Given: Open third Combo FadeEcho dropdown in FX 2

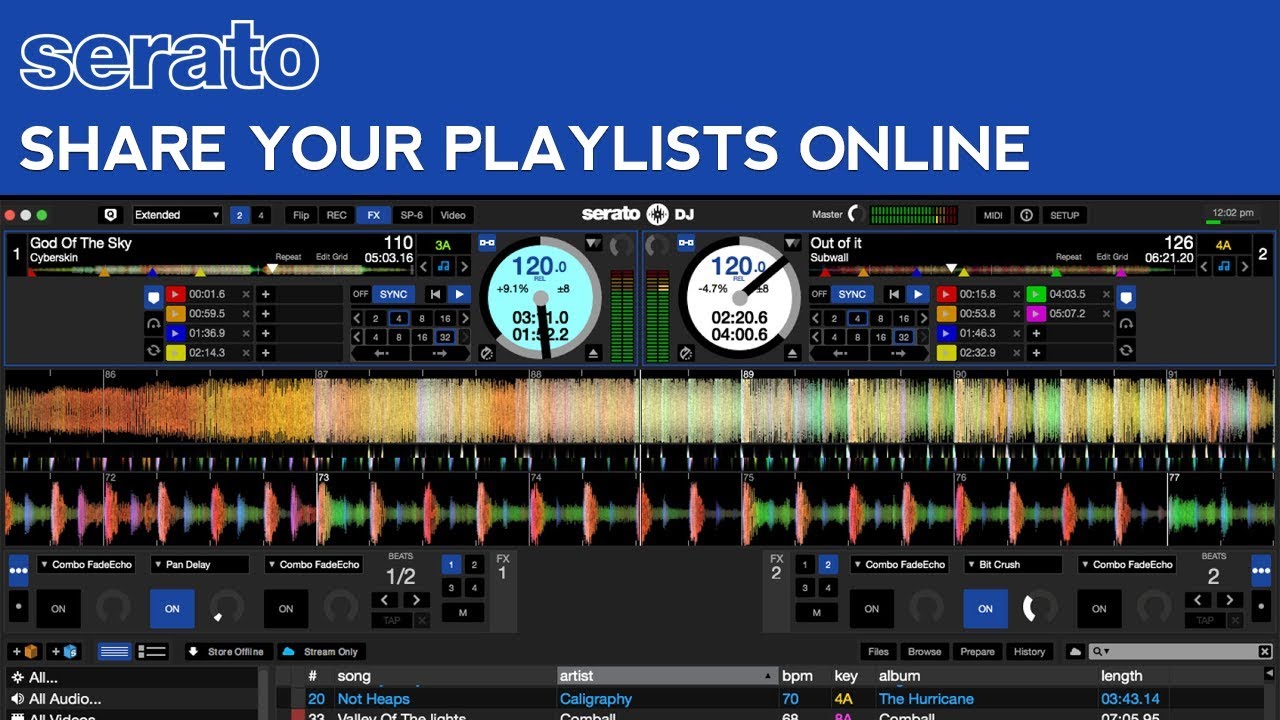Looking at the screenshot, I should [x=1128, y=565].
